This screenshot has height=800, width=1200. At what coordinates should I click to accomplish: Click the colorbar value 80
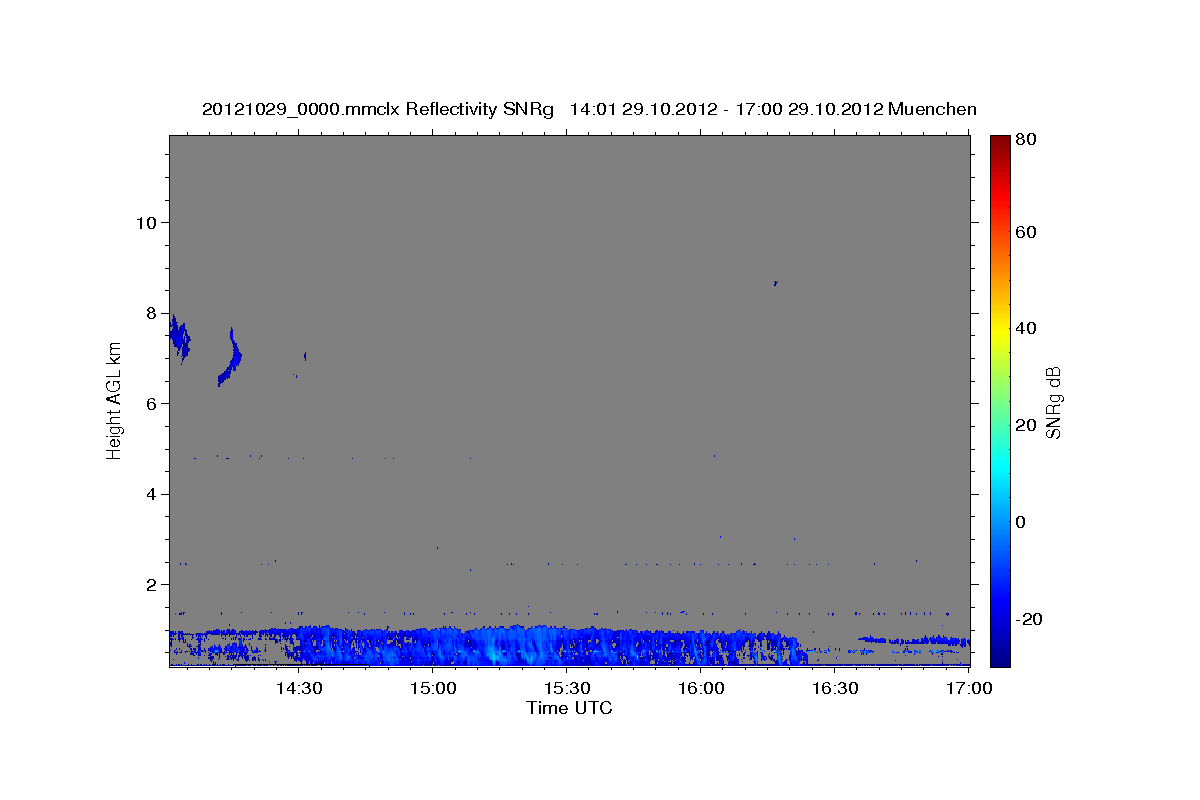coord(1026,139)
